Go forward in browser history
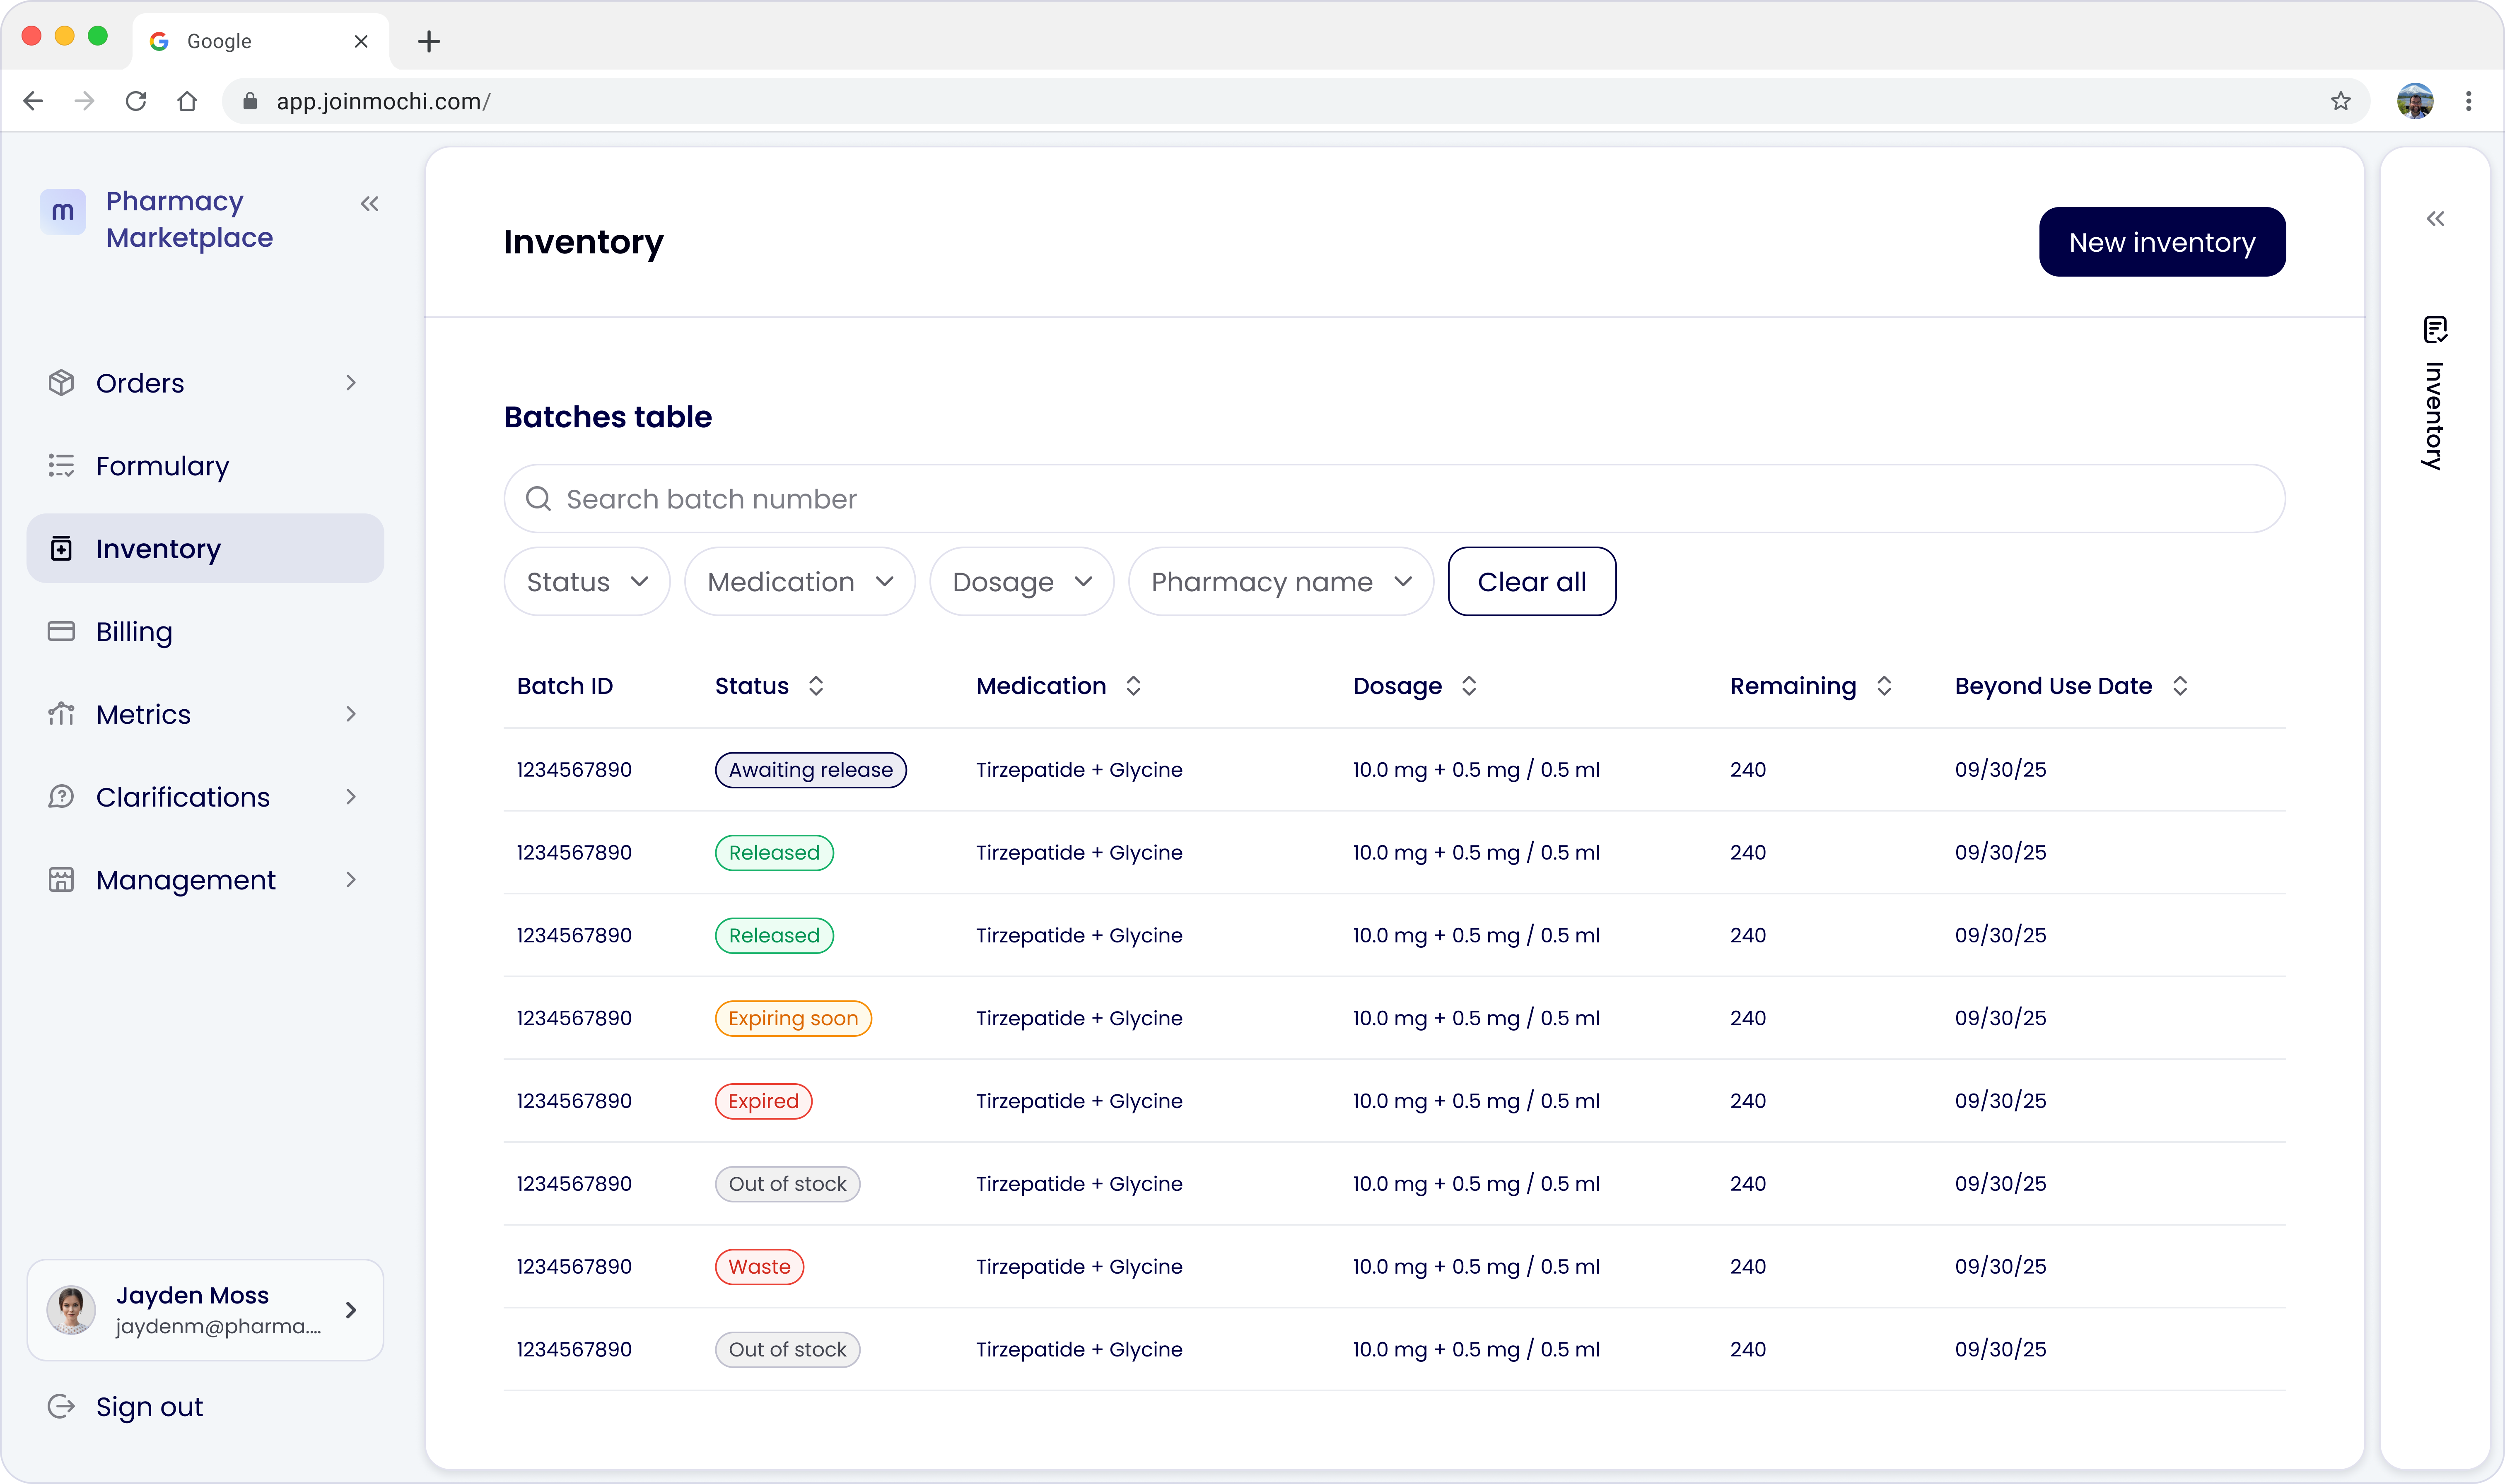This screenshot has height=1484, width=2505. coord(85,101)
